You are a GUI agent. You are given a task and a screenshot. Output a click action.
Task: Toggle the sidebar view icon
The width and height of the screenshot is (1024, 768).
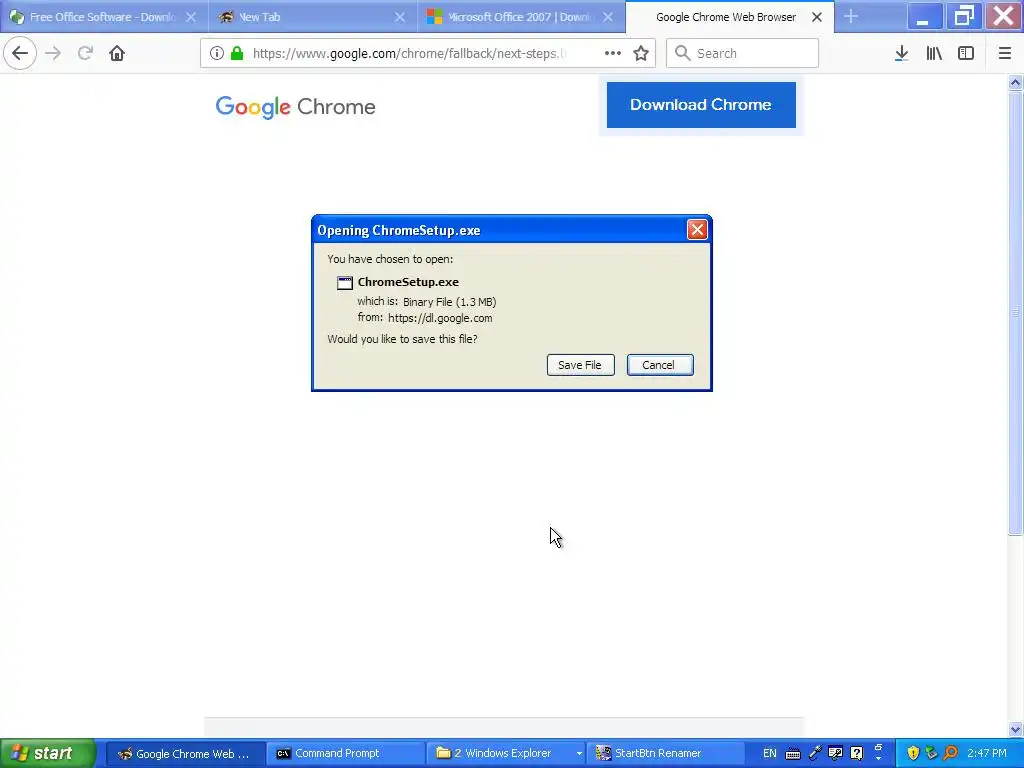pyautogui.click(x=966, y=53)
